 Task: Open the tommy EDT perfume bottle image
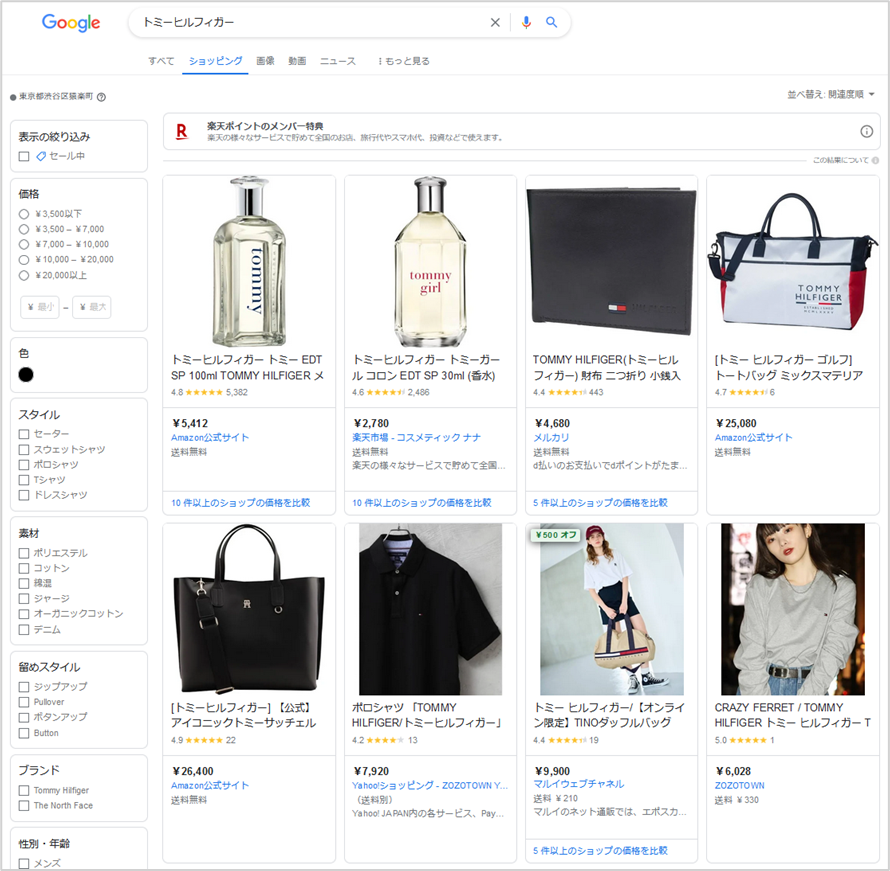pyautogui.click(x=249, y=262)
